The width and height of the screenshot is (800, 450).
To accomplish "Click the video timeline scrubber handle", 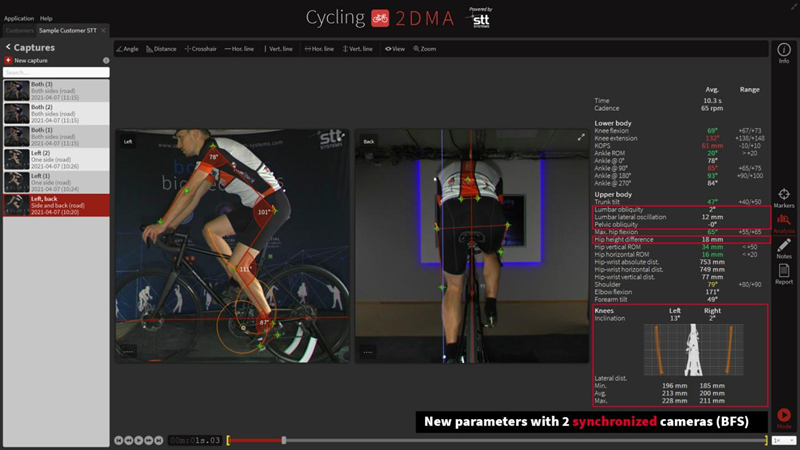I will (284, 440).
